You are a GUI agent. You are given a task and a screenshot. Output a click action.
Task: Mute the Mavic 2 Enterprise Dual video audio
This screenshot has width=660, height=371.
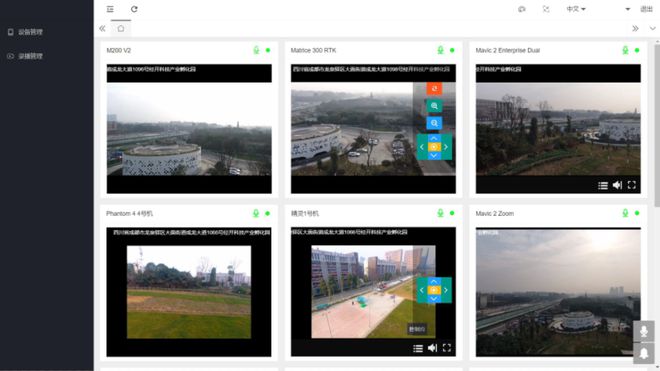[x=617, y=185]
